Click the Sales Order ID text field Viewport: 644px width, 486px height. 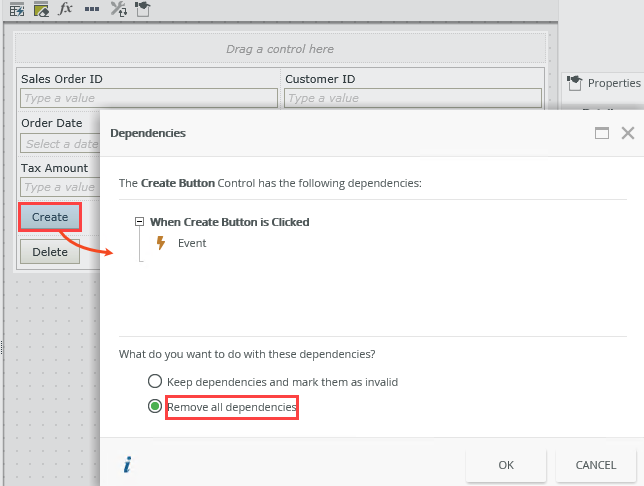[x=149, y=98]
